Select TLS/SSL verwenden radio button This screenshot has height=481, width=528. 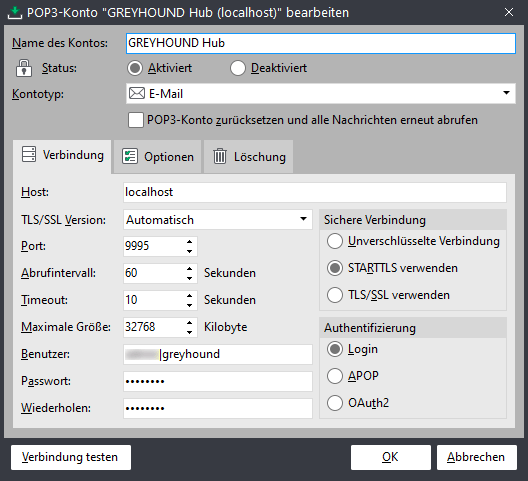335,295
